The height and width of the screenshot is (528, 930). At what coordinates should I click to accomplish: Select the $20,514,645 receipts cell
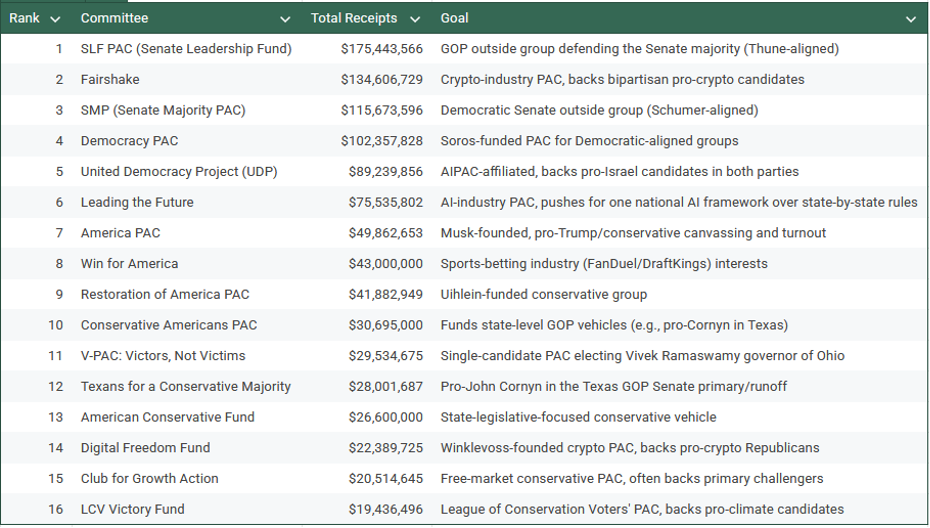pos(368,479)
